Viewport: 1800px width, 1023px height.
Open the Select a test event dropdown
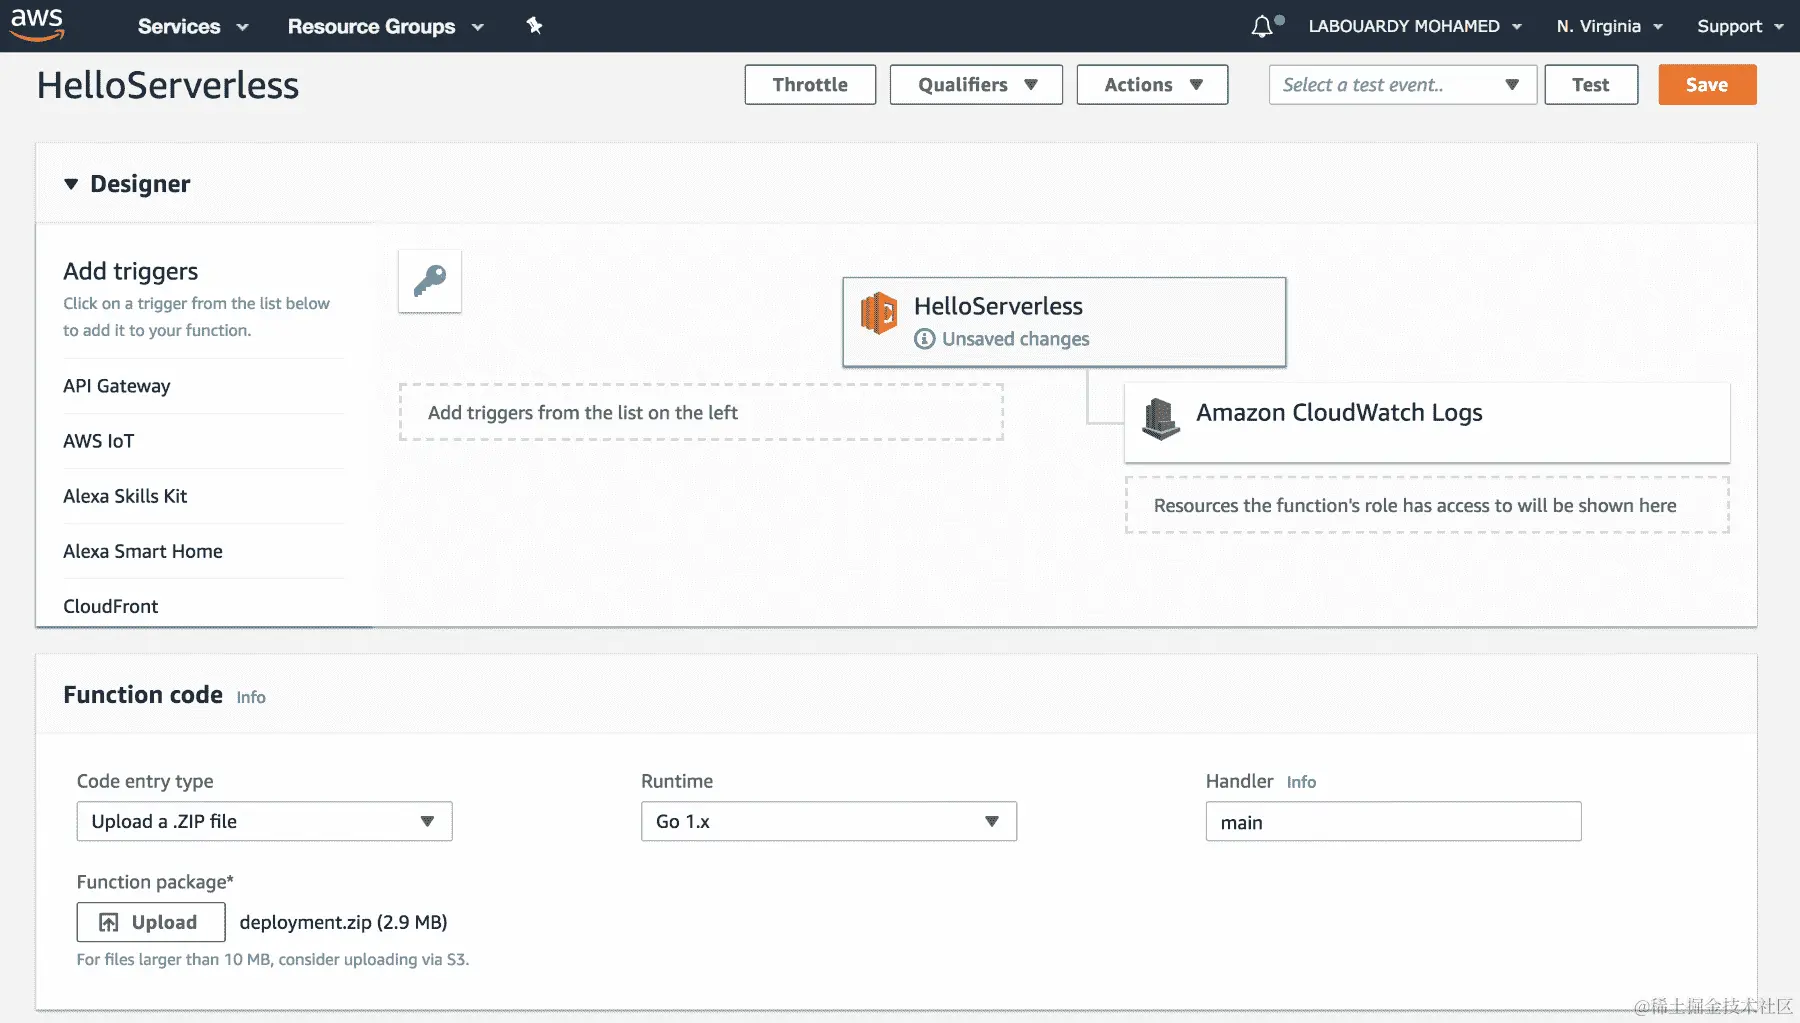[x=1402, y=85]
